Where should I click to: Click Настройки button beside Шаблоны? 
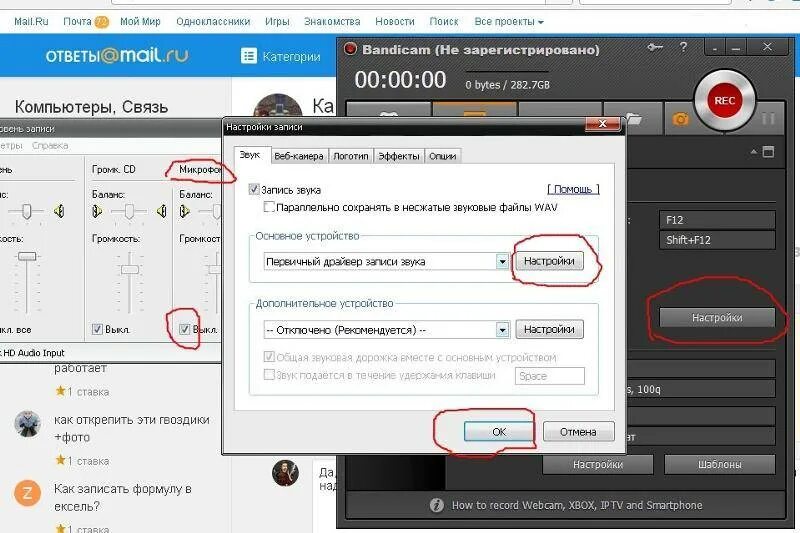coord(597,465)
